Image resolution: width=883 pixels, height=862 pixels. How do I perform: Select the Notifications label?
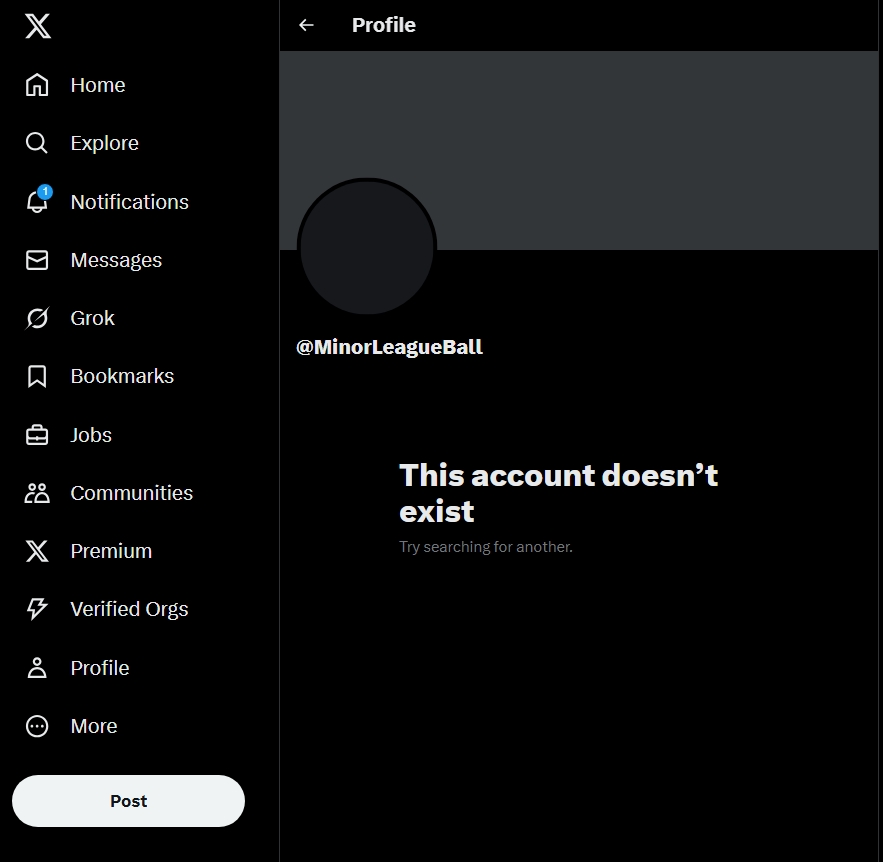click(x=130, y=202)
